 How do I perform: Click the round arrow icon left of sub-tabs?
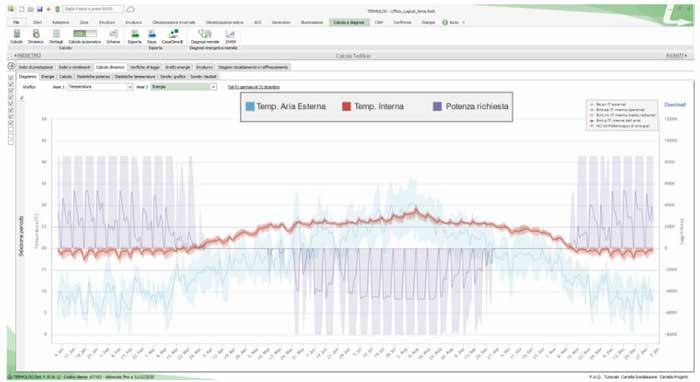tap(12, 67)
